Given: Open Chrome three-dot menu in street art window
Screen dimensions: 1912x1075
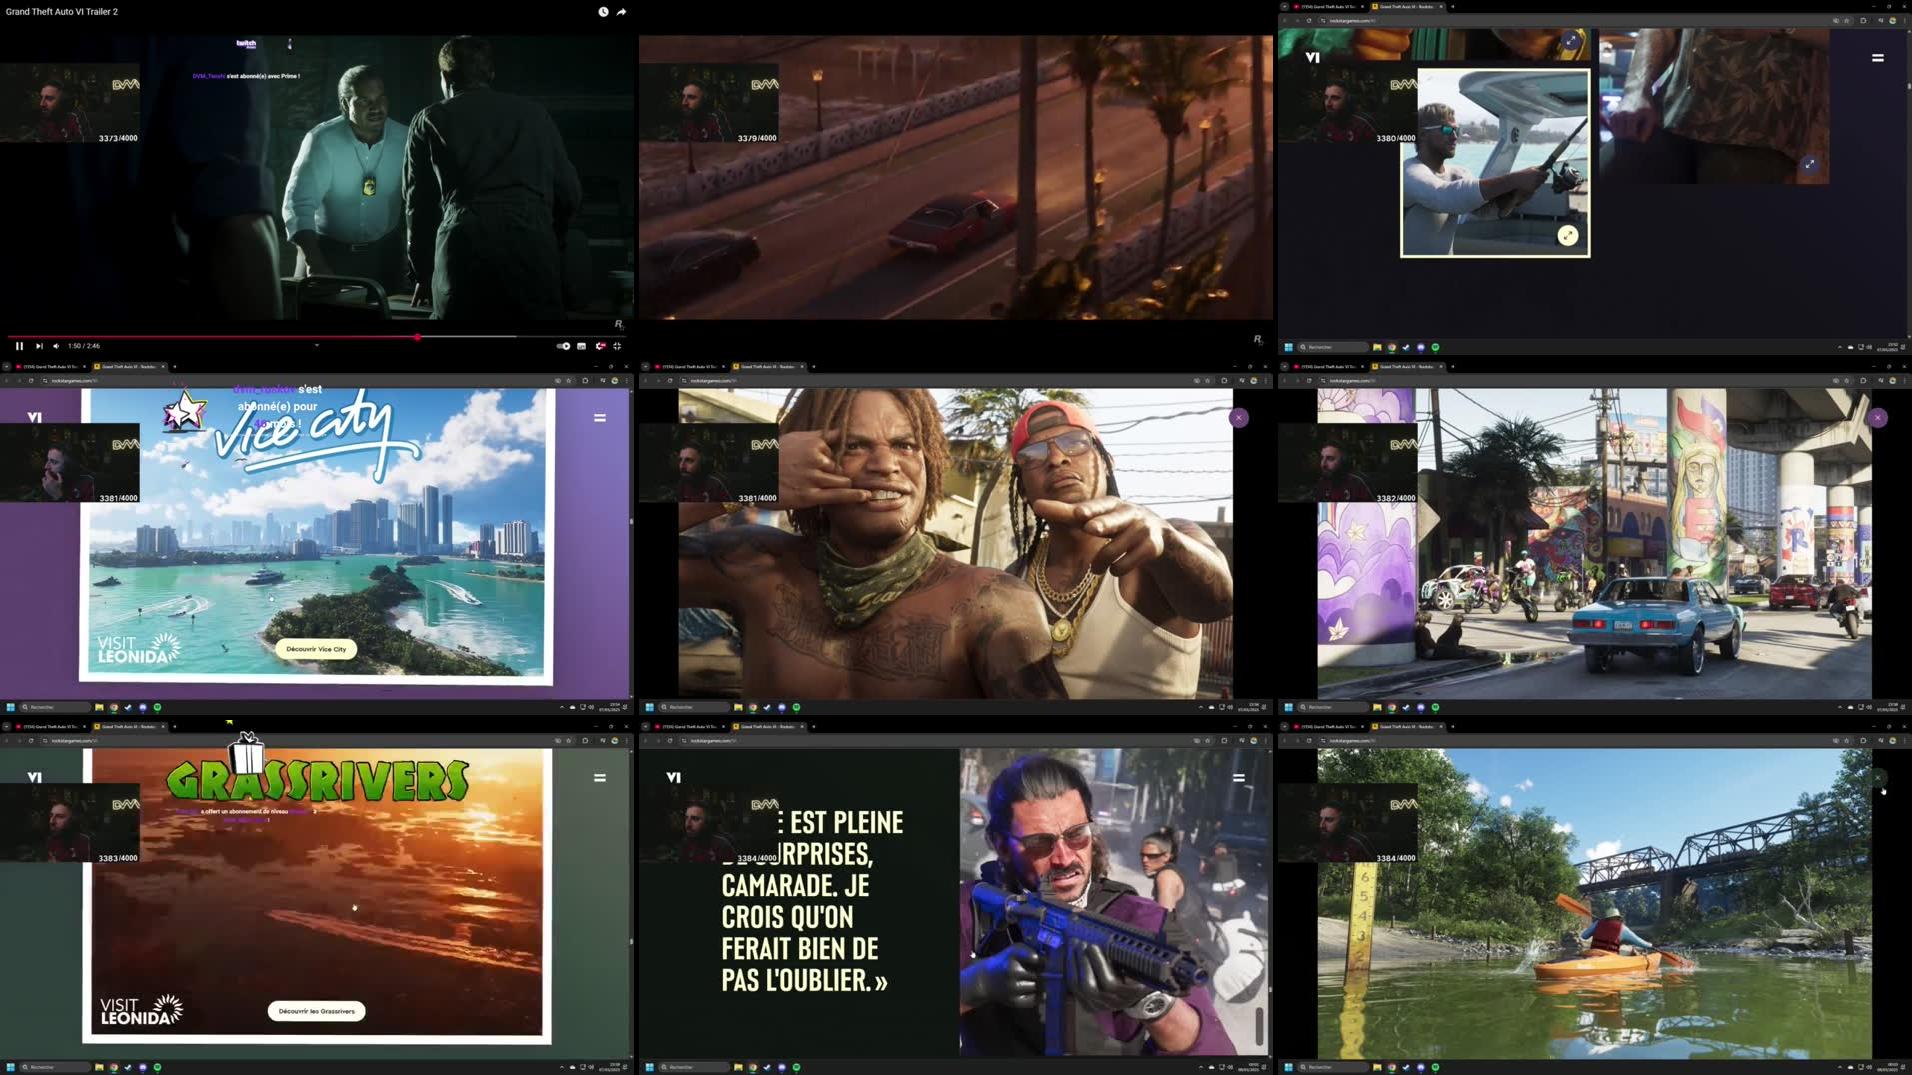Looking at the screenshot, I should [x=1904, y=381].
